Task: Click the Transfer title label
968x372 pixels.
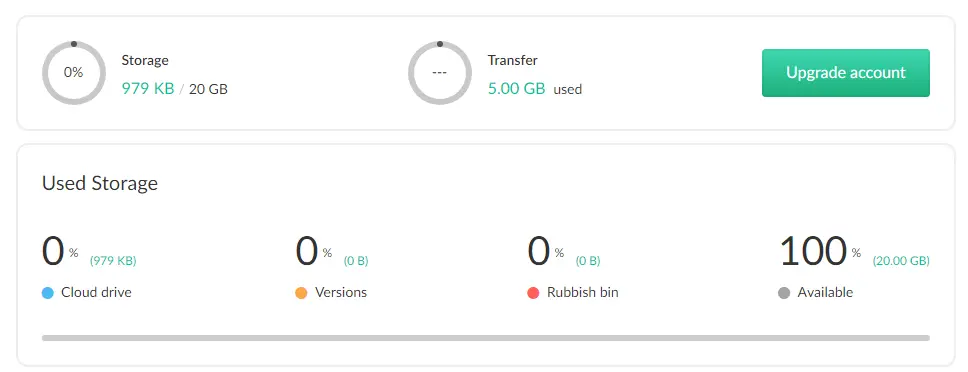Action: coord(512,60)
